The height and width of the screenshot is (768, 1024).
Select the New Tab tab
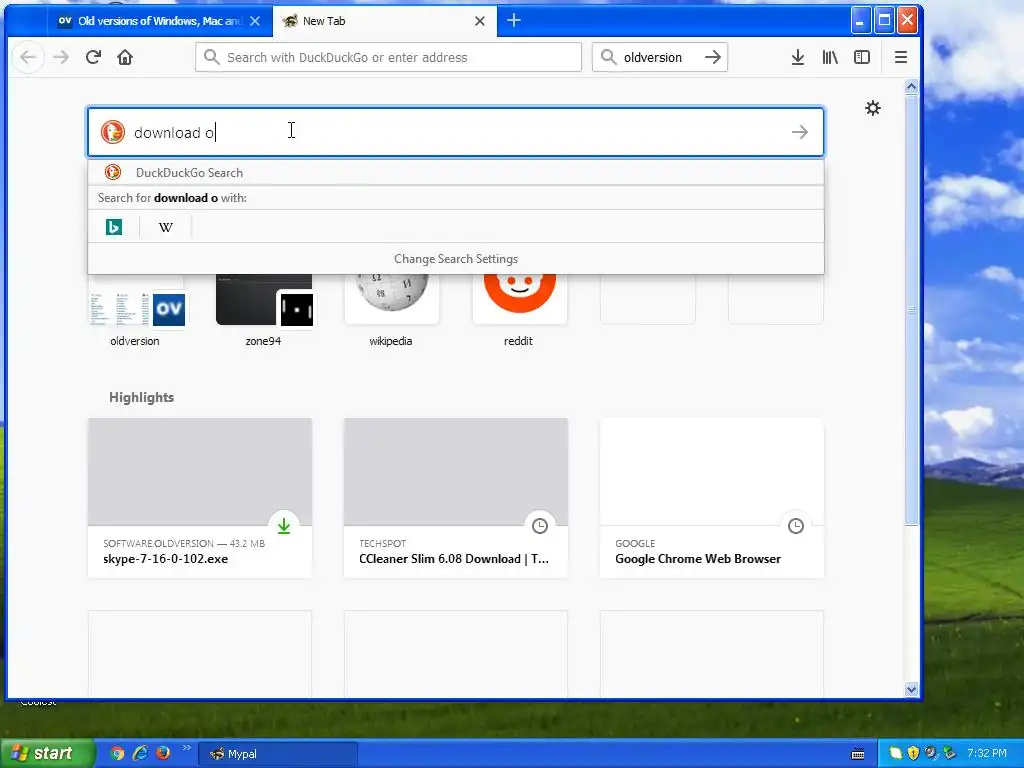click(385, 21)
